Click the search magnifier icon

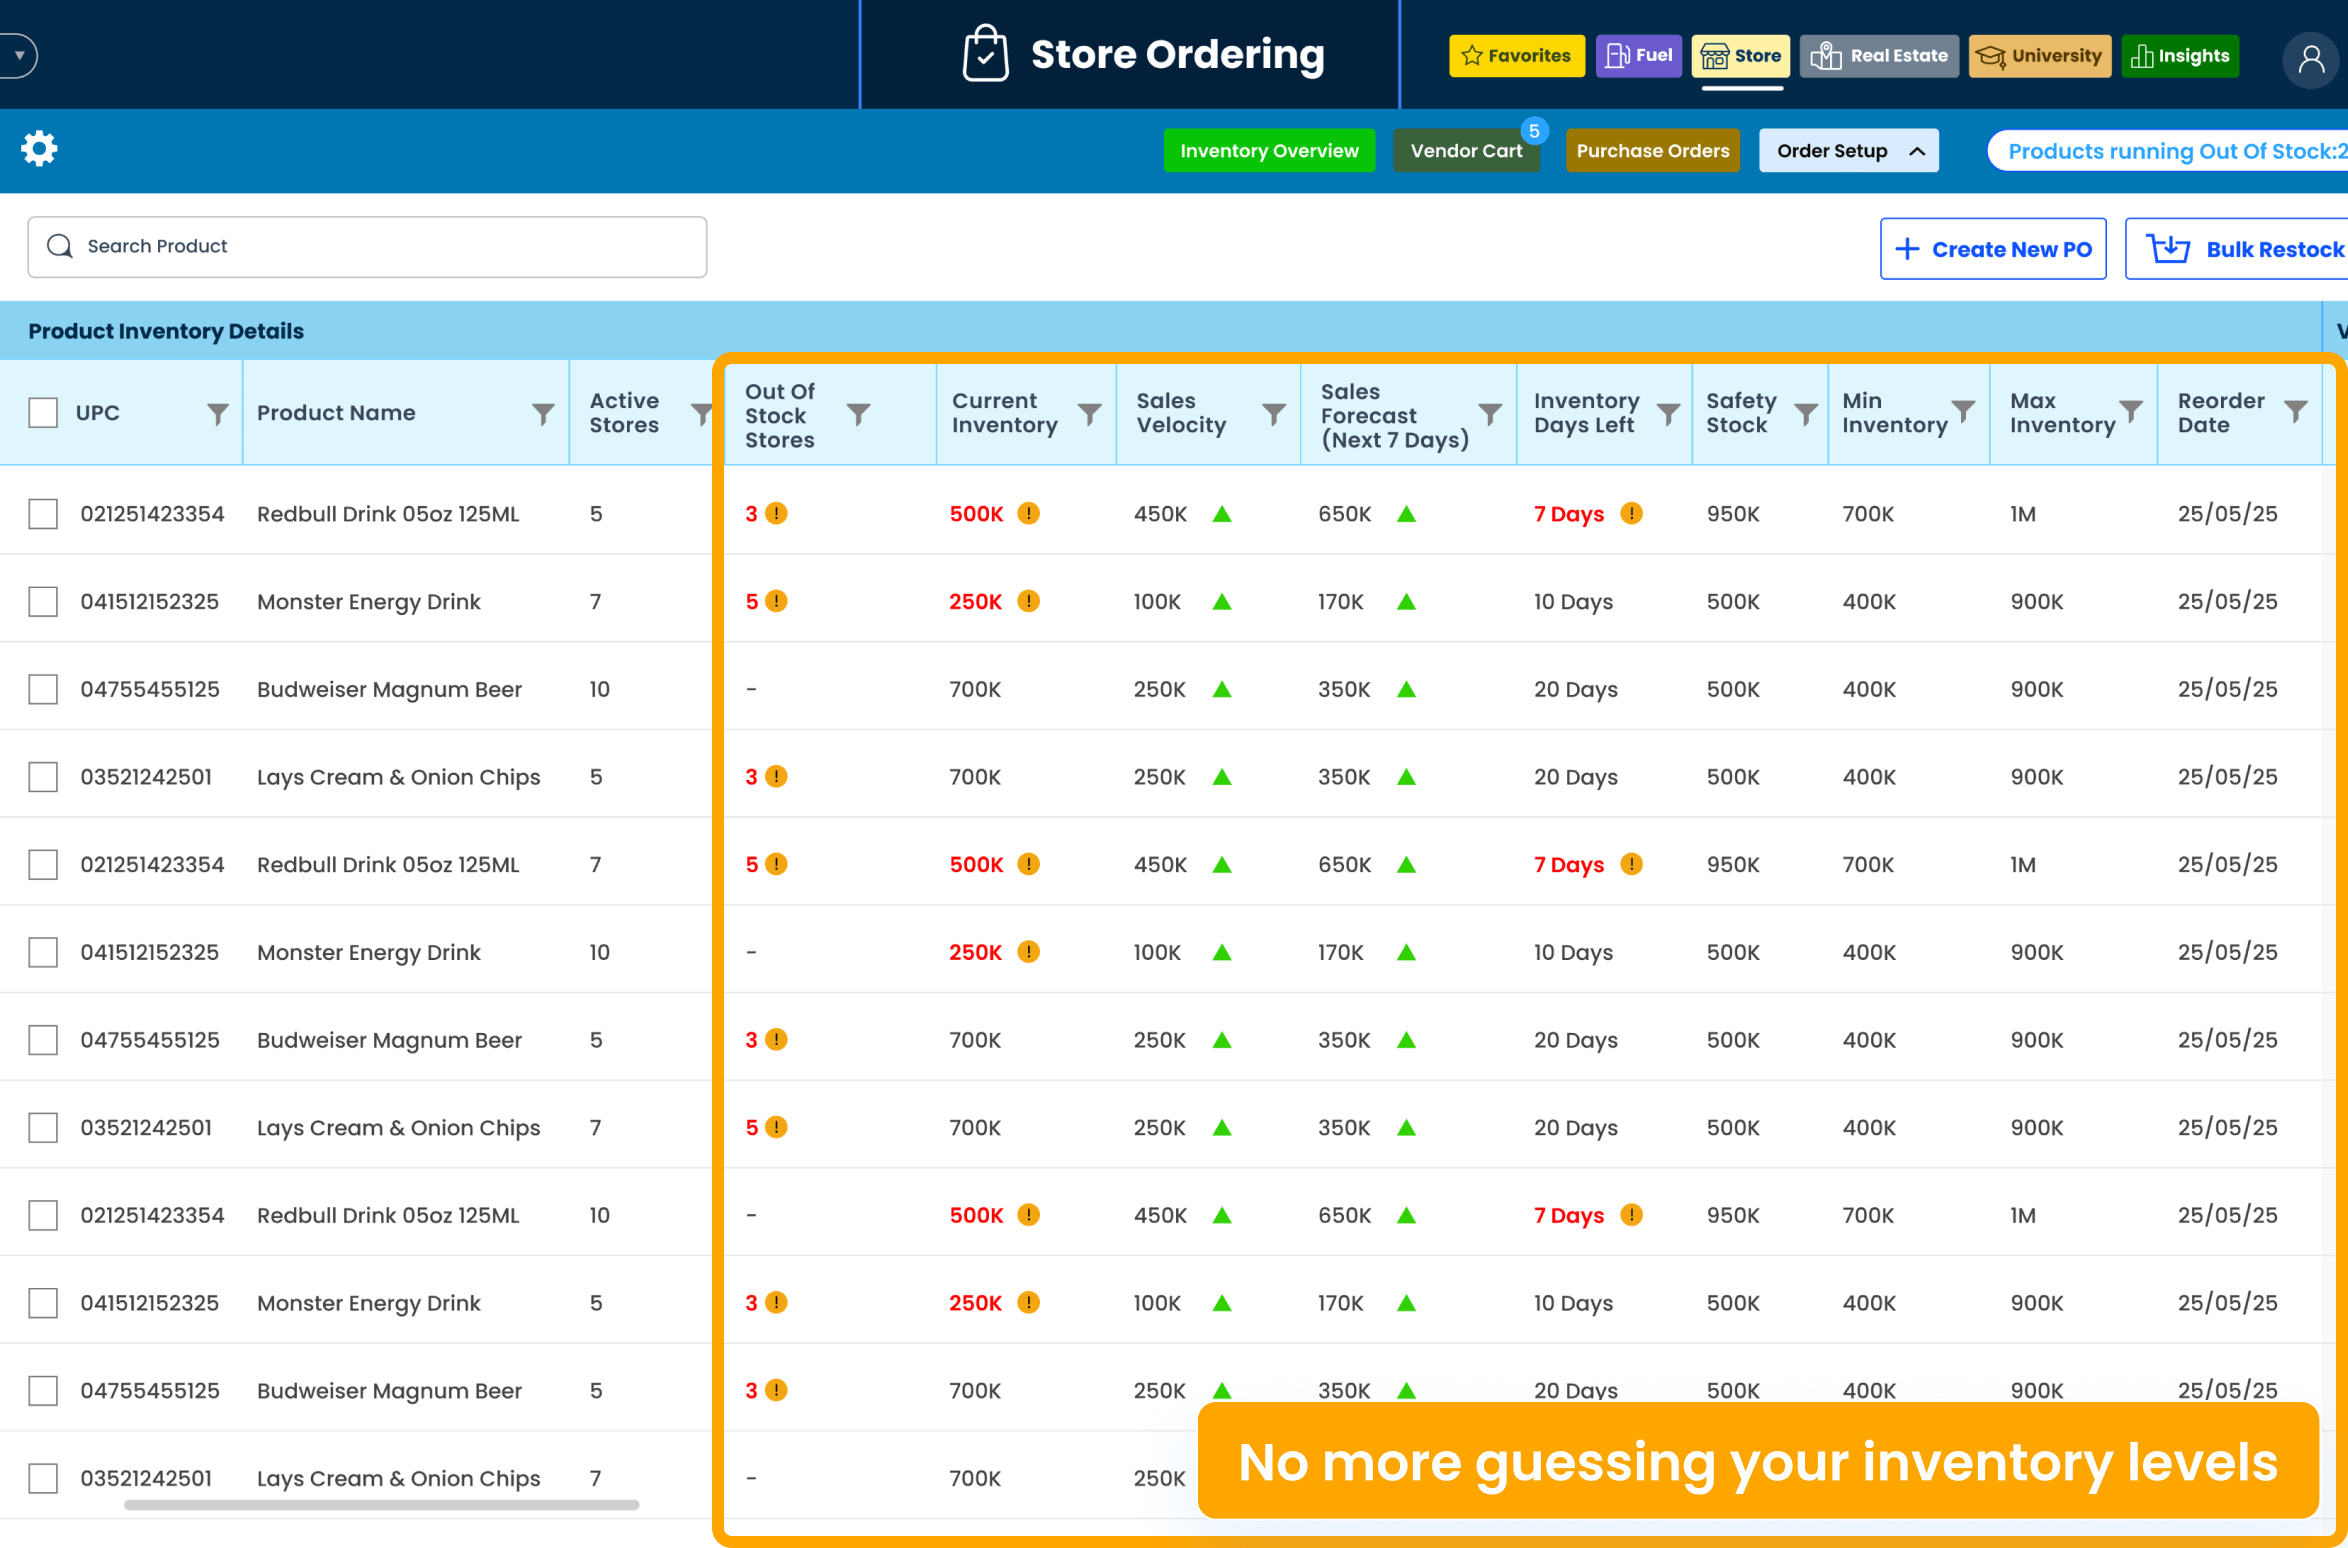(59, 246)
